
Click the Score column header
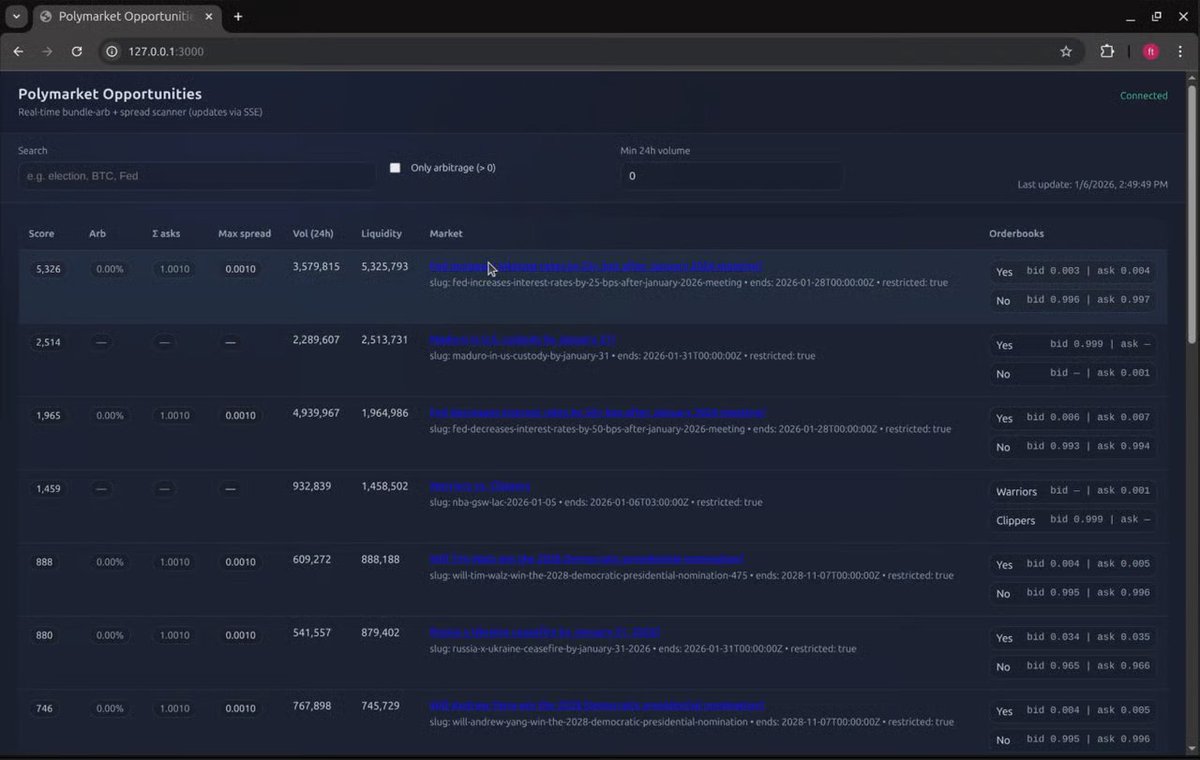tap(42, 234)
